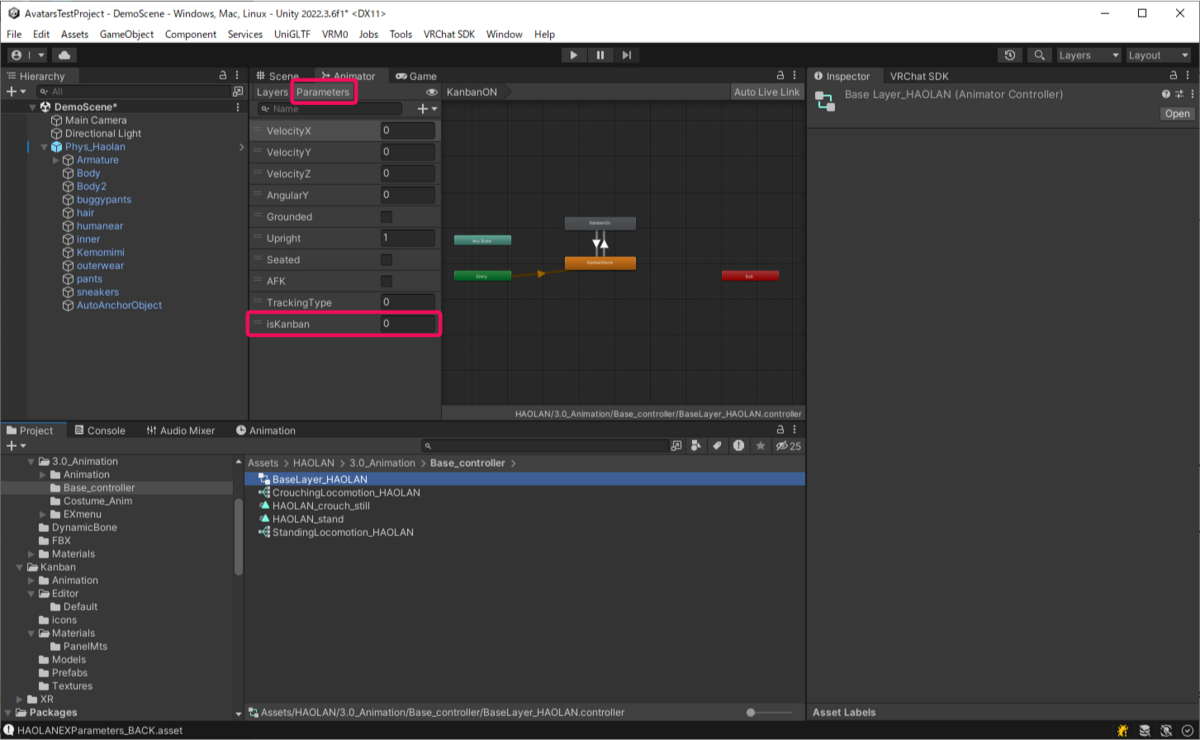1200x740 pixels.
Task: Select the red Exit node
Action: point(750,275)
